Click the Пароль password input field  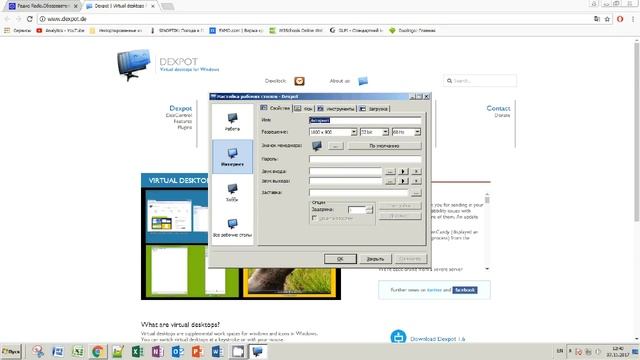pyautogui.click(x=365, y=159)
